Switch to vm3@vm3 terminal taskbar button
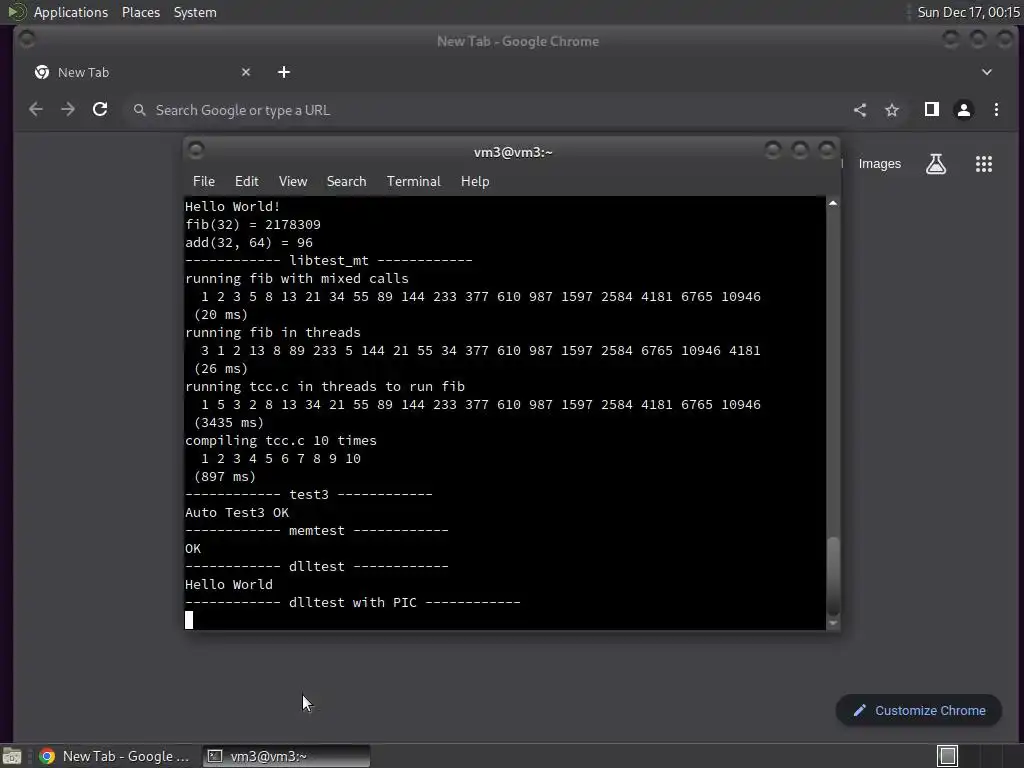Image resolution: width=1024 pixels, height=768 pixels. [x=286, y=756]
